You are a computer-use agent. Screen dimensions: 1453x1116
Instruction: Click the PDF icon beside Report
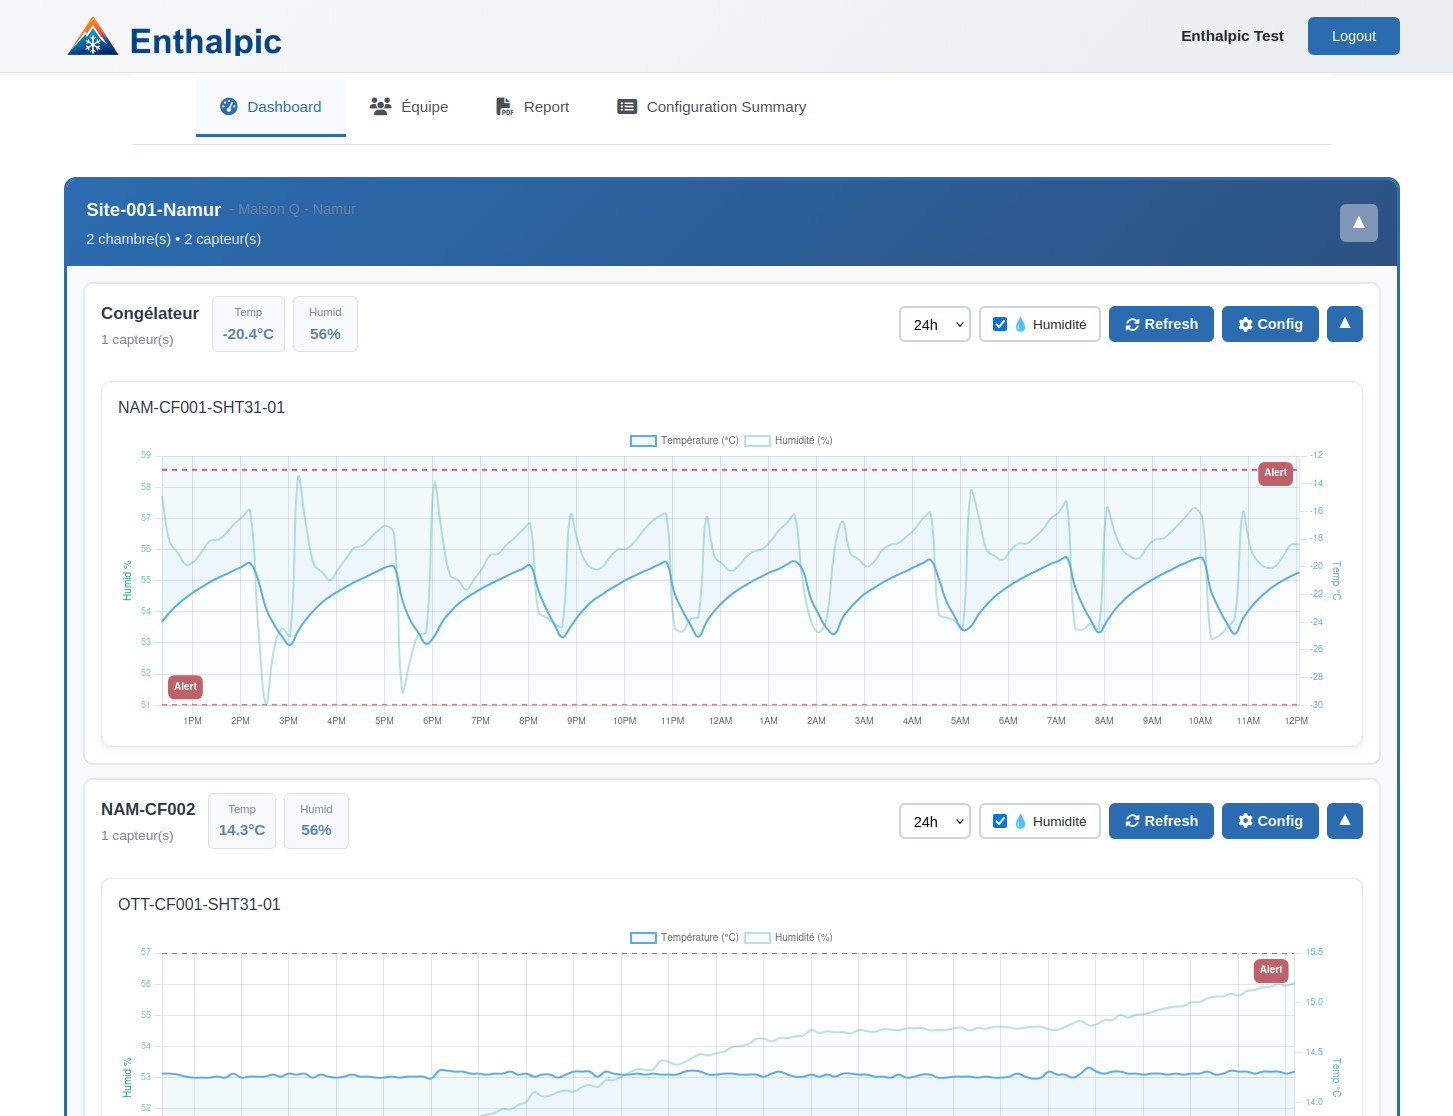[504, 106]
